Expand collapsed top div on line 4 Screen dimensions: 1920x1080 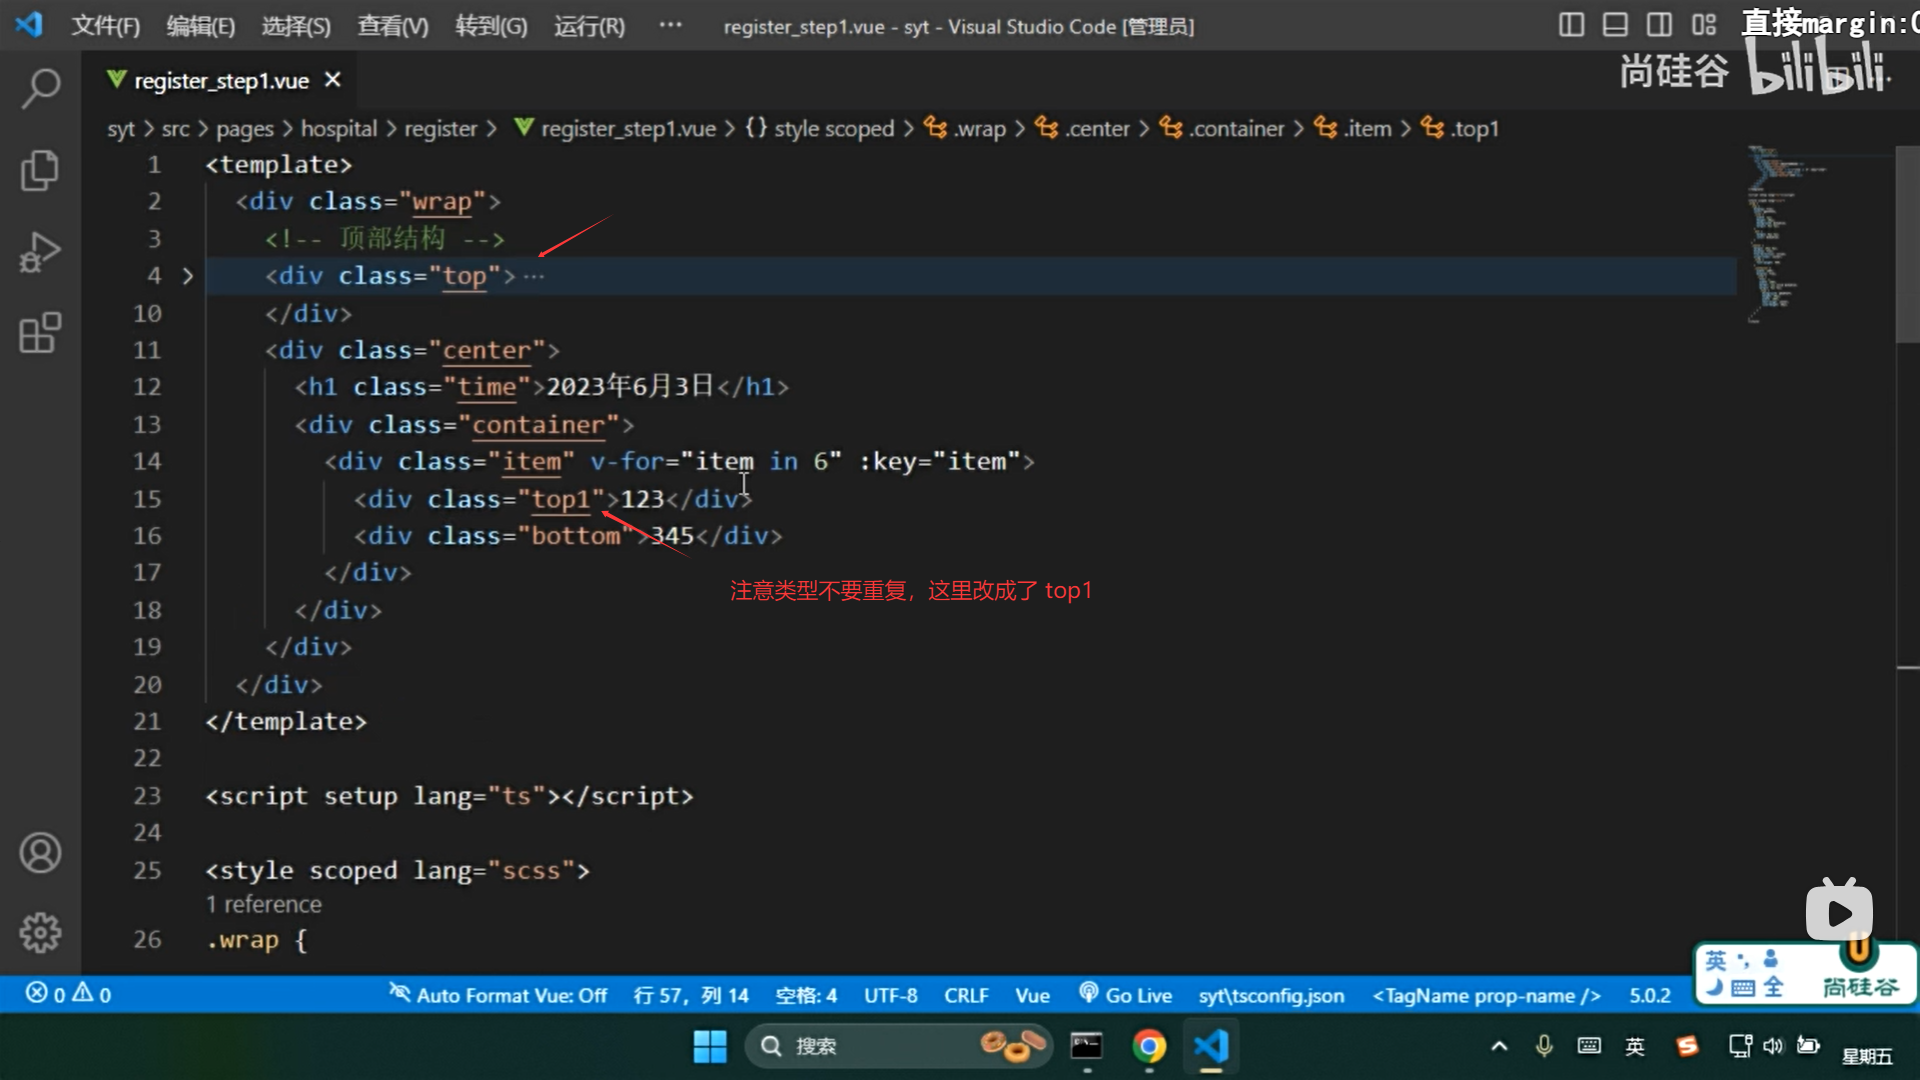[187, 276]
